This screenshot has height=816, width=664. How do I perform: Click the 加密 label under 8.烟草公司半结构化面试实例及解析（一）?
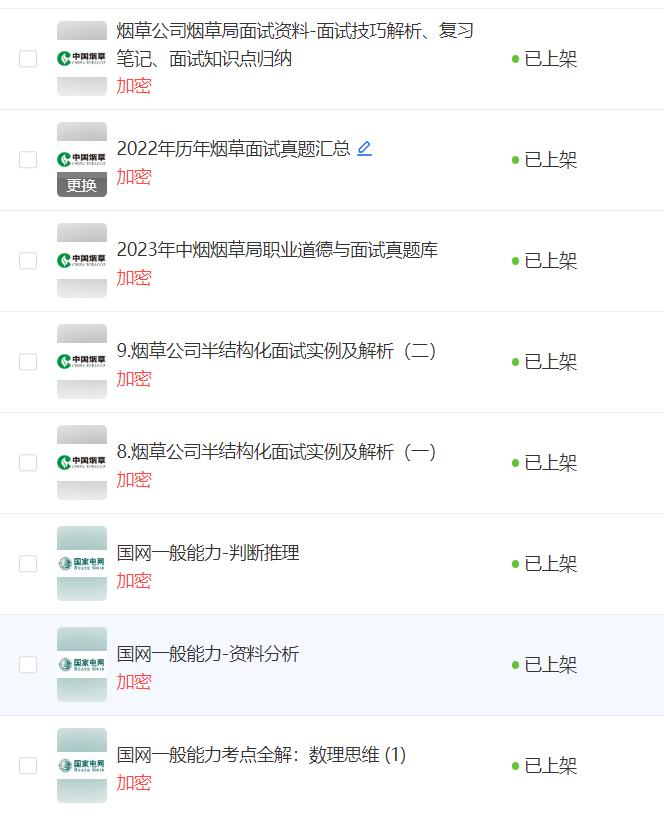pyautogui.click(x=134, y=480)
